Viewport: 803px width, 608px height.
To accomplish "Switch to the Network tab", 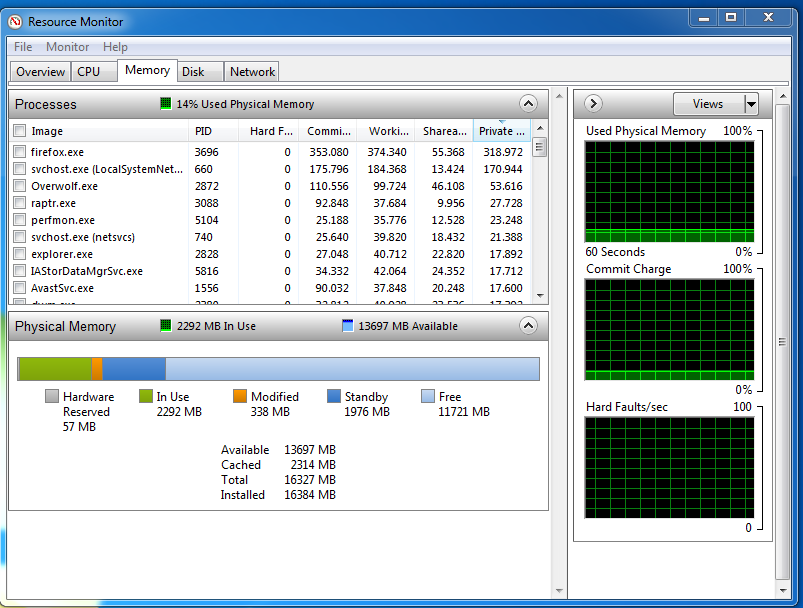I will (252, 72).
